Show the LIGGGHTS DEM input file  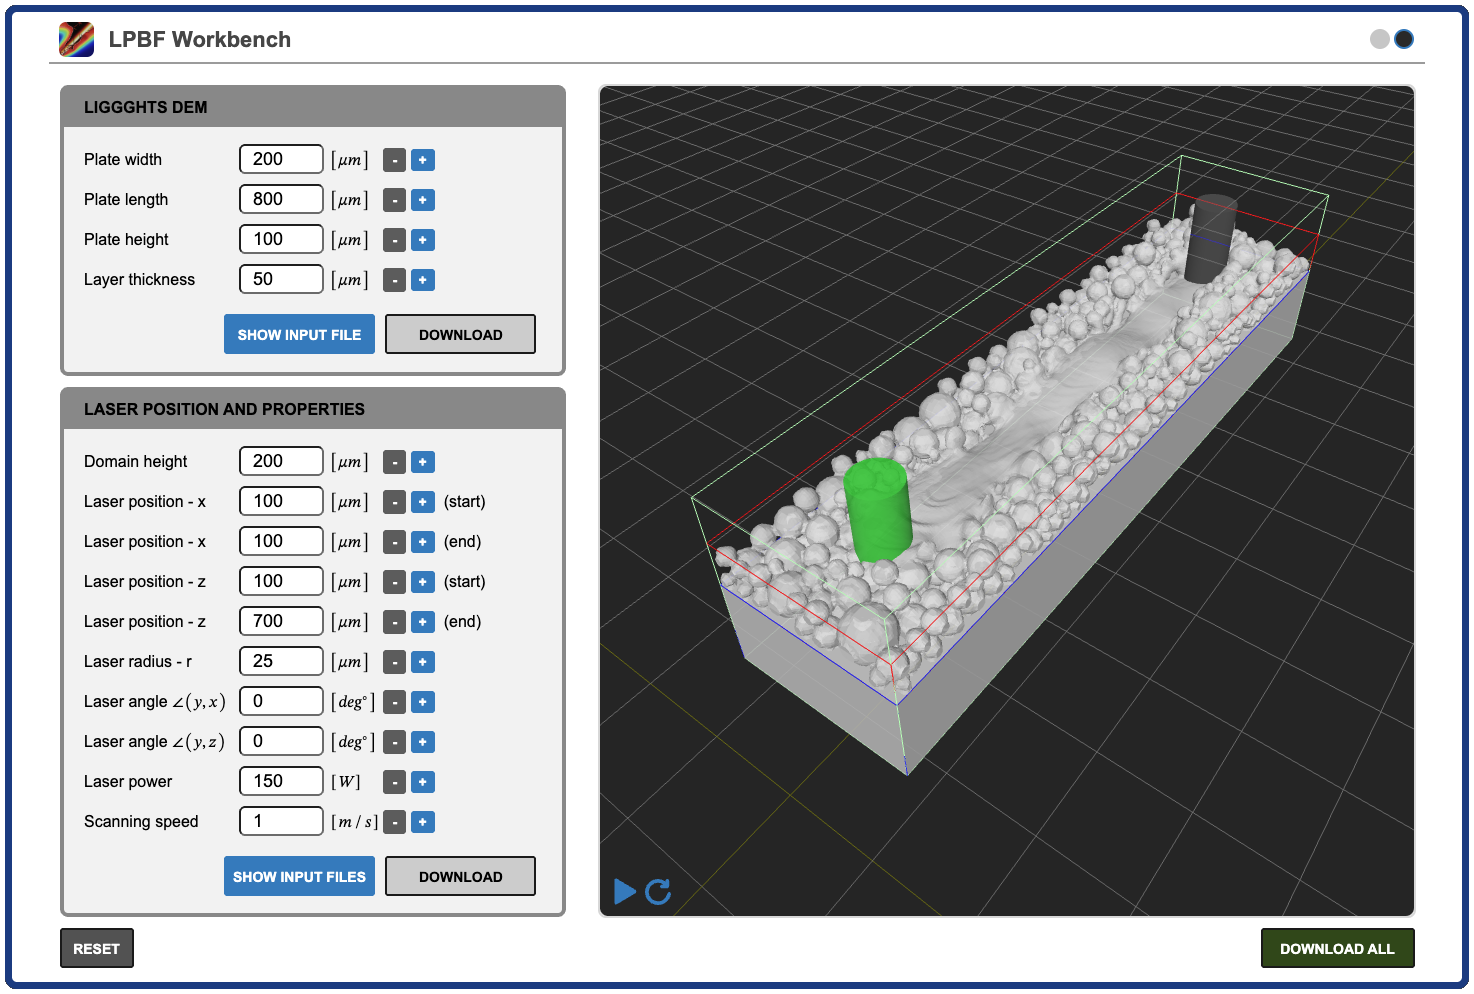click(x=299, y=334)
